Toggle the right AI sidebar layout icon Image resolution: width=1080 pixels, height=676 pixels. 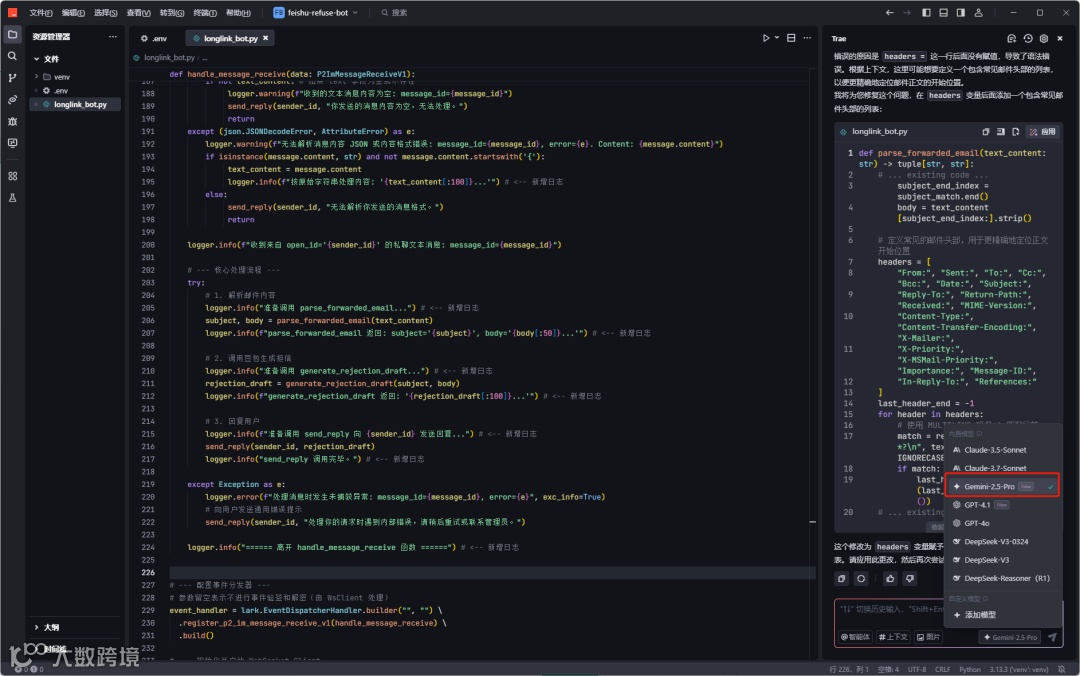pos(961,12)
